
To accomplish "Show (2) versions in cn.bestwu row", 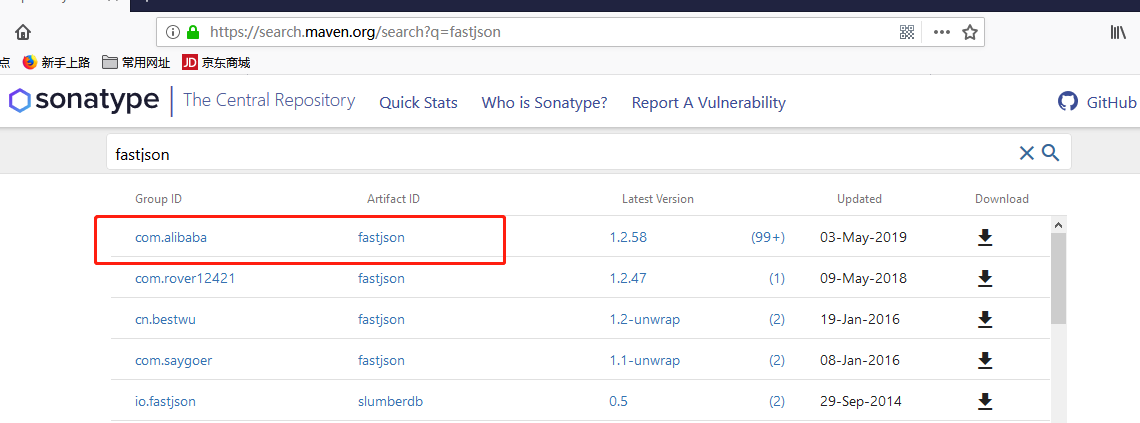I will click(776, 319).
